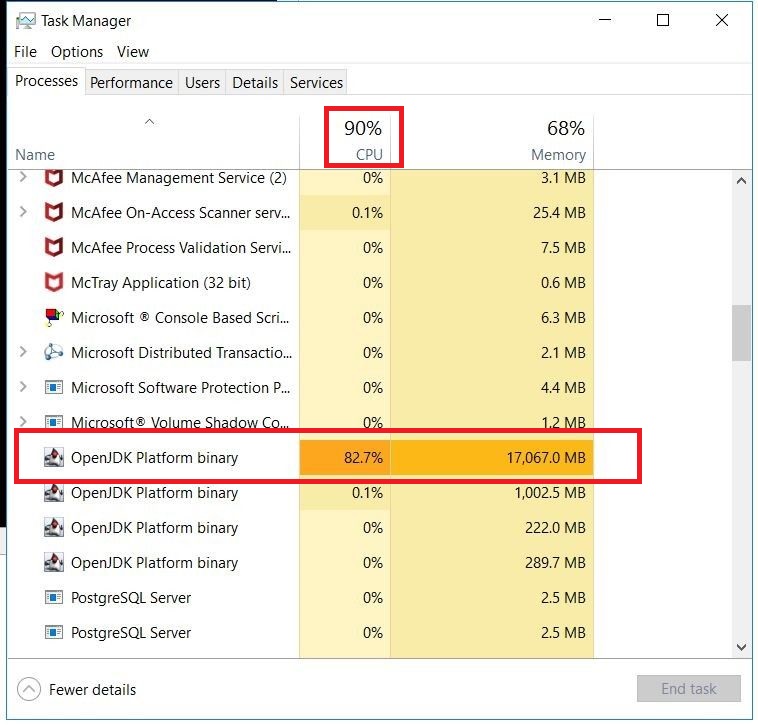Click the Microsoft Distributed Transaction icon
Viewport: 758px width, 725px height.
(x=54, y=353)
